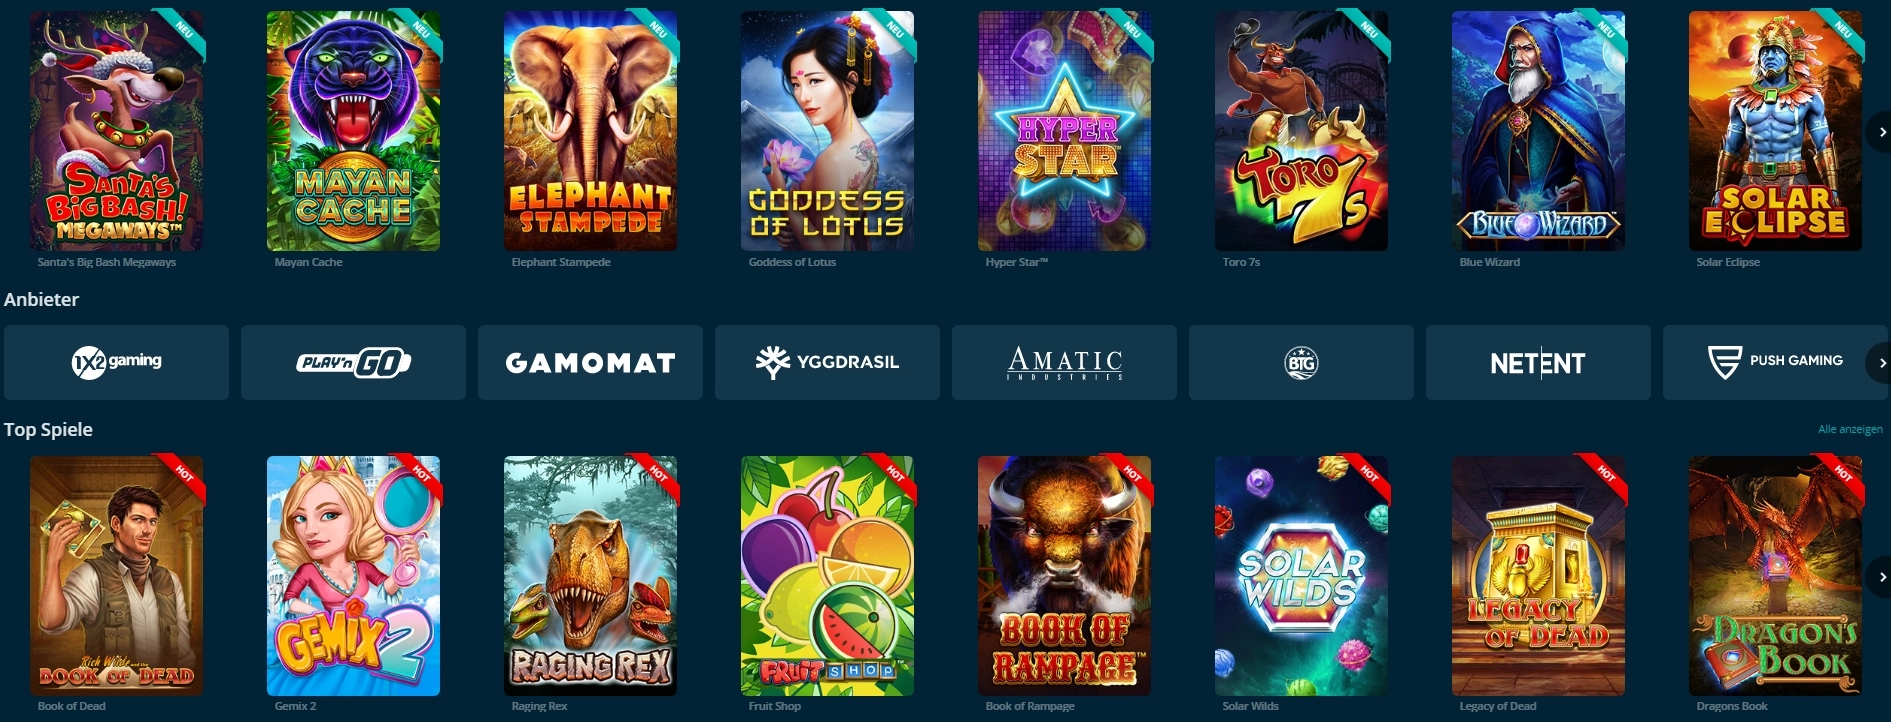Select the Play'n GO provider logo
Screen dimensions: 1891x722
353,362
